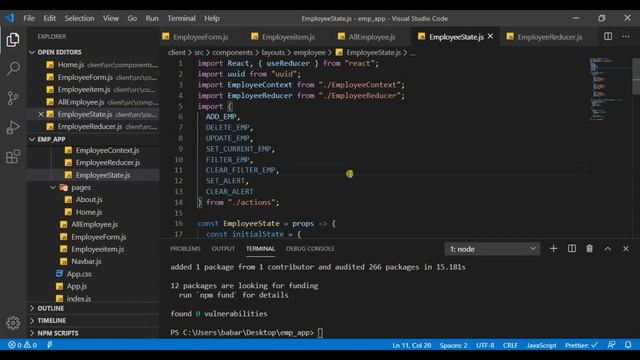The height and width of the screenshot is (360, 640).
Task: Click the errors and warnings status indicator
Action: click(22, 345)
